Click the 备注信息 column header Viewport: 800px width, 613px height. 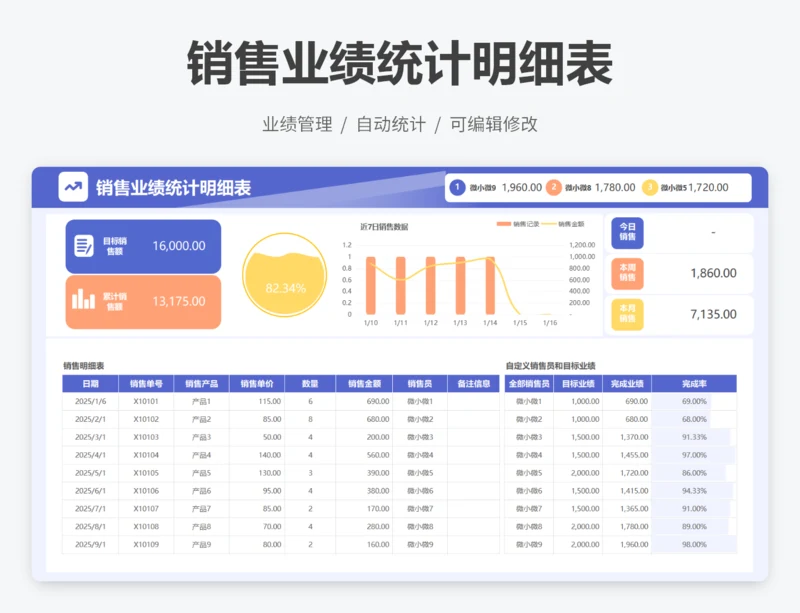coord(473,384)
